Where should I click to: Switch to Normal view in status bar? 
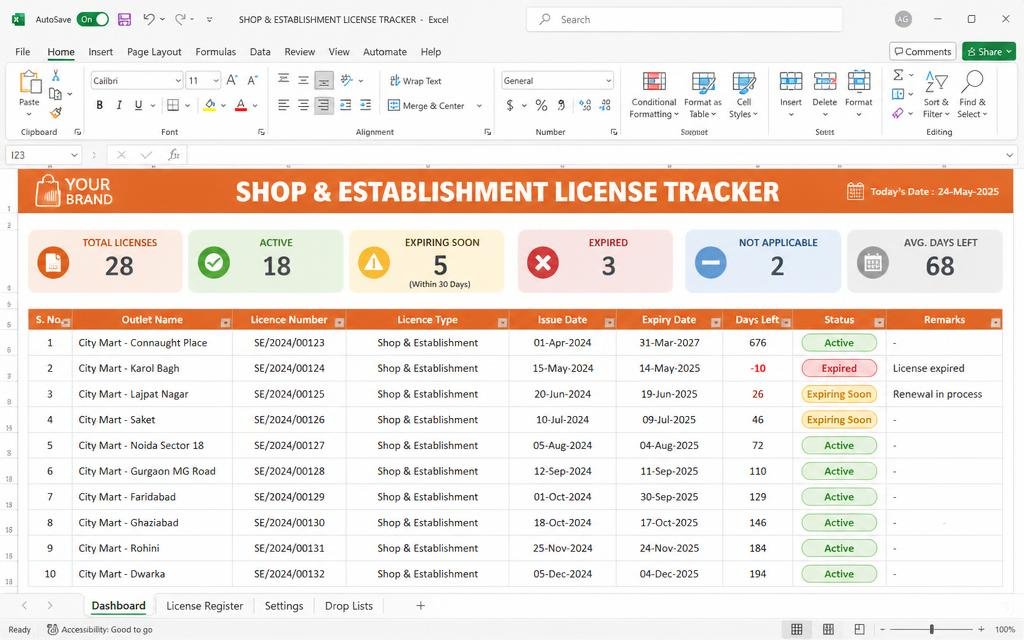(797, 629)
